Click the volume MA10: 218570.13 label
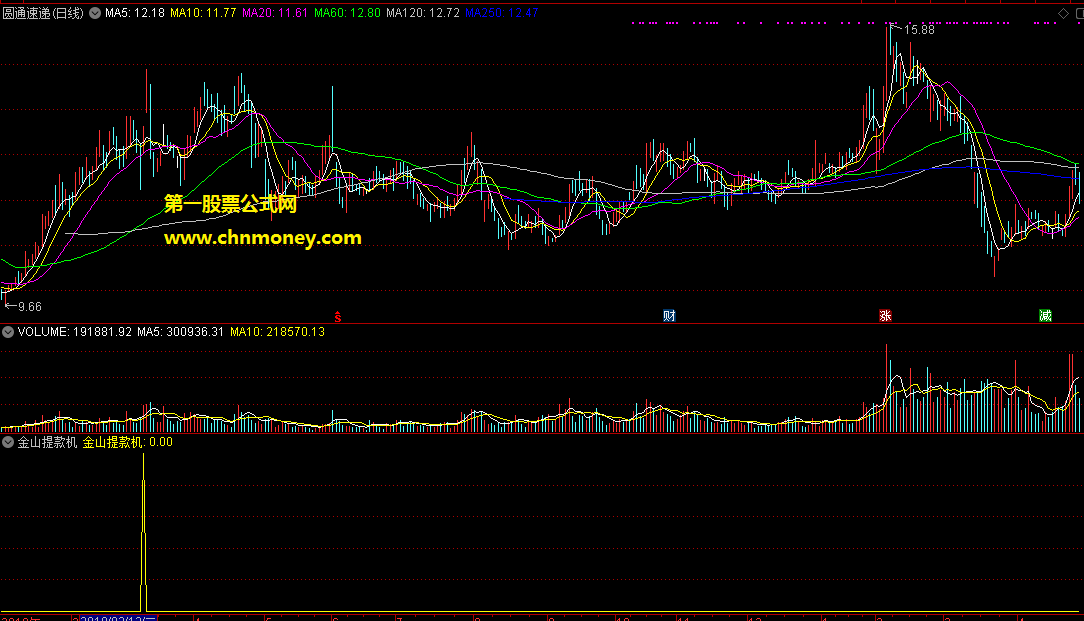Image resolution: width=1084 pixels, height=621 pixels. click(x=277, y=332)
